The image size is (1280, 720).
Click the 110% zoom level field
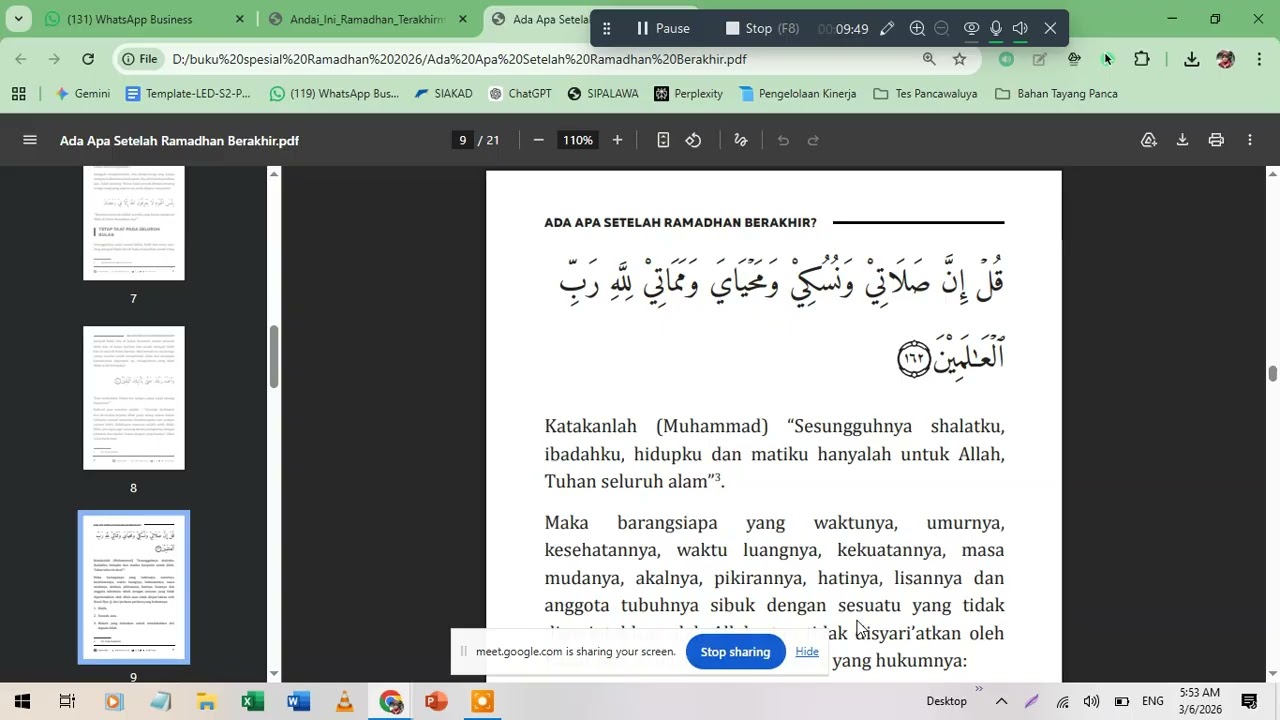pos(578,140)
